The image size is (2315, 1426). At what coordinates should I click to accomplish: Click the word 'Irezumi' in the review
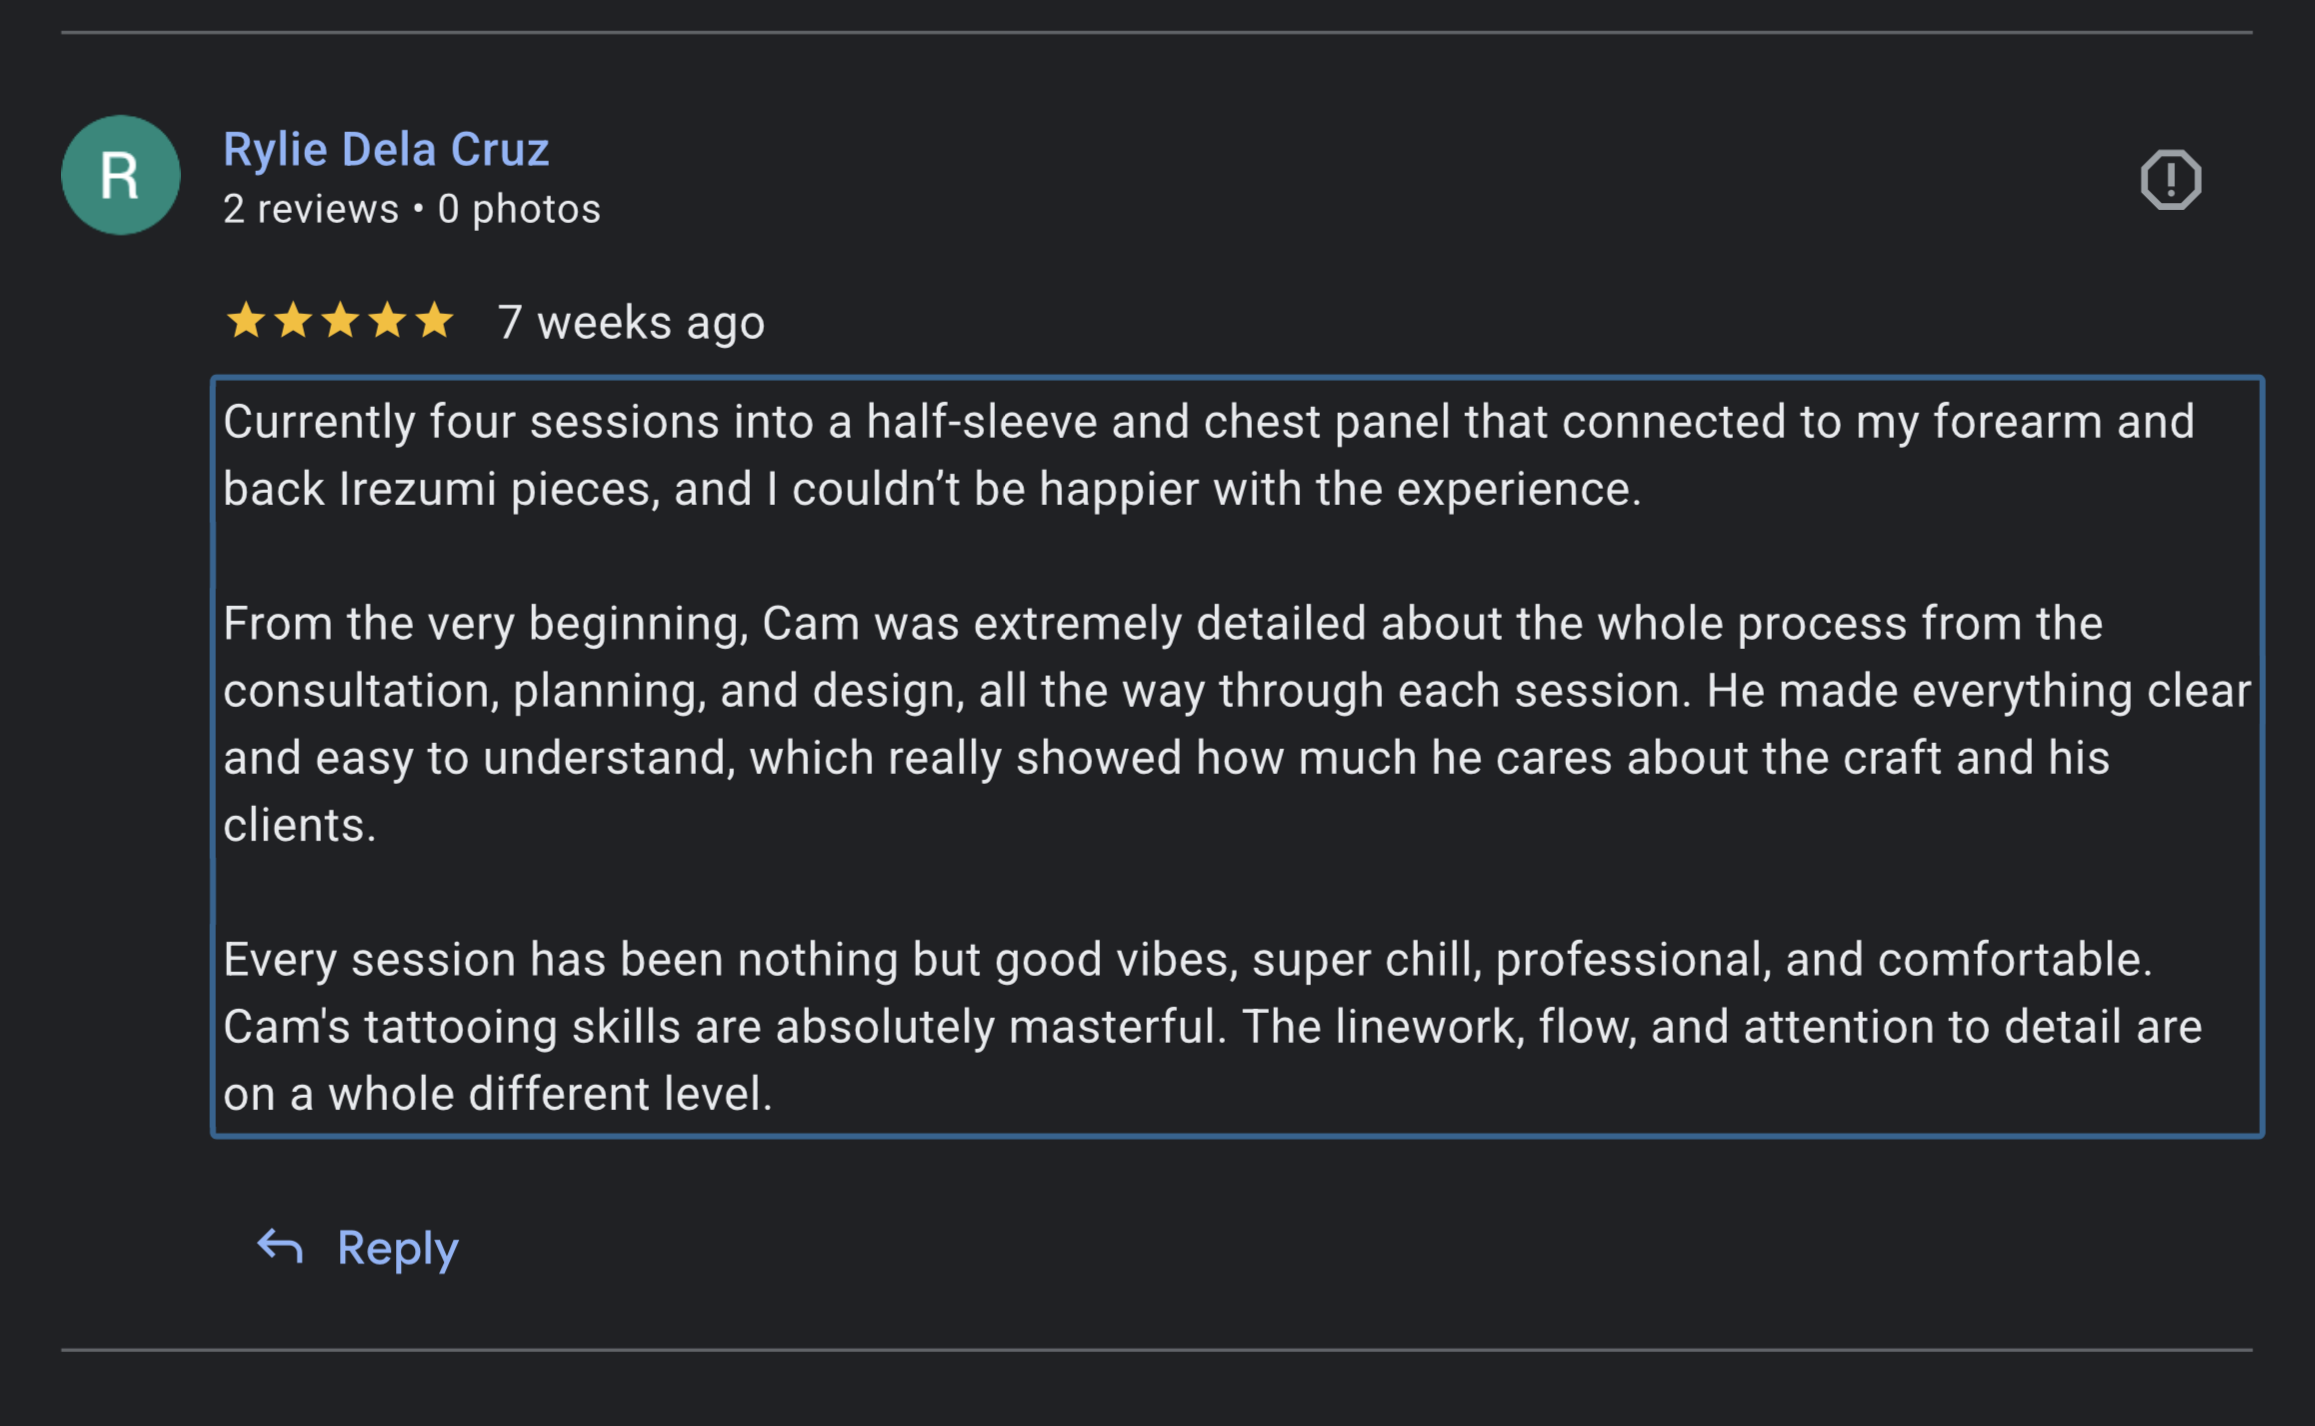(417, 489)
